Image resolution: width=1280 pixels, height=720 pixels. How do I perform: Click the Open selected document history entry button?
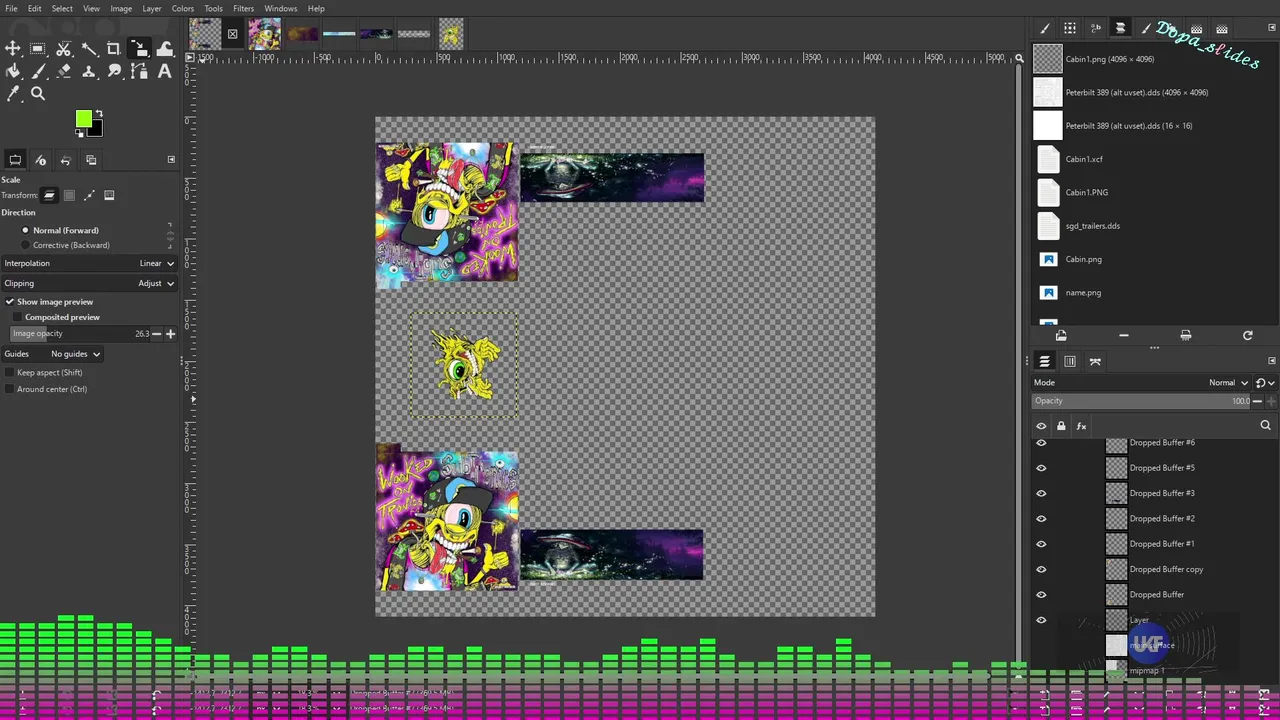pos(1061,335)
